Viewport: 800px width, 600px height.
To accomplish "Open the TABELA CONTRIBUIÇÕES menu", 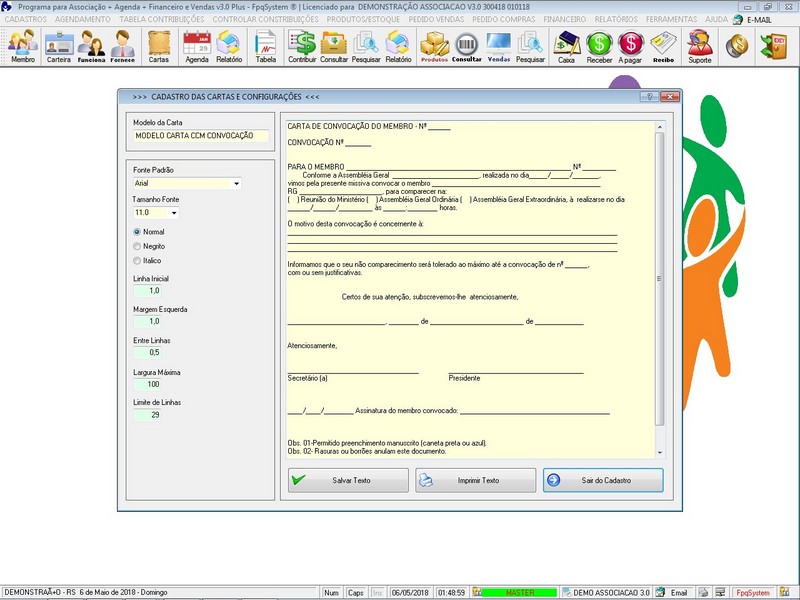I will 162,19.
